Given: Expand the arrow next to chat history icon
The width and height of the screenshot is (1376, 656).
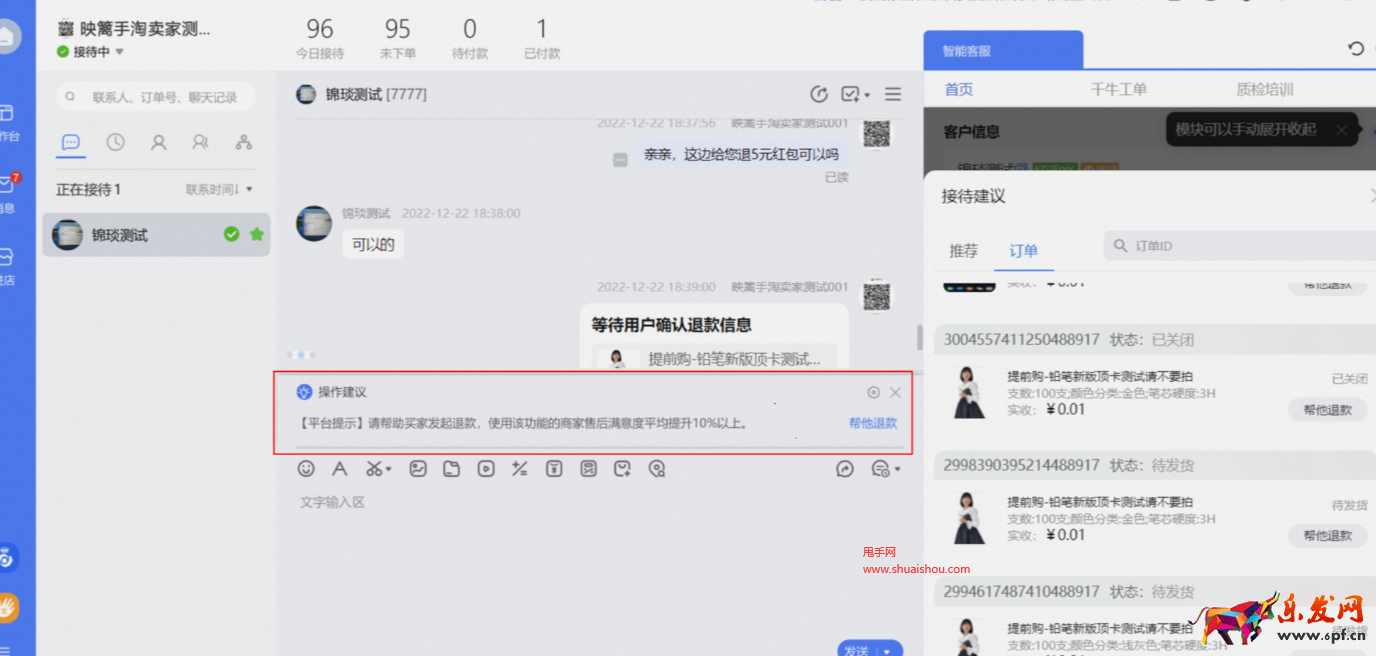Looking at the screenshot, I should click(897, 469).
